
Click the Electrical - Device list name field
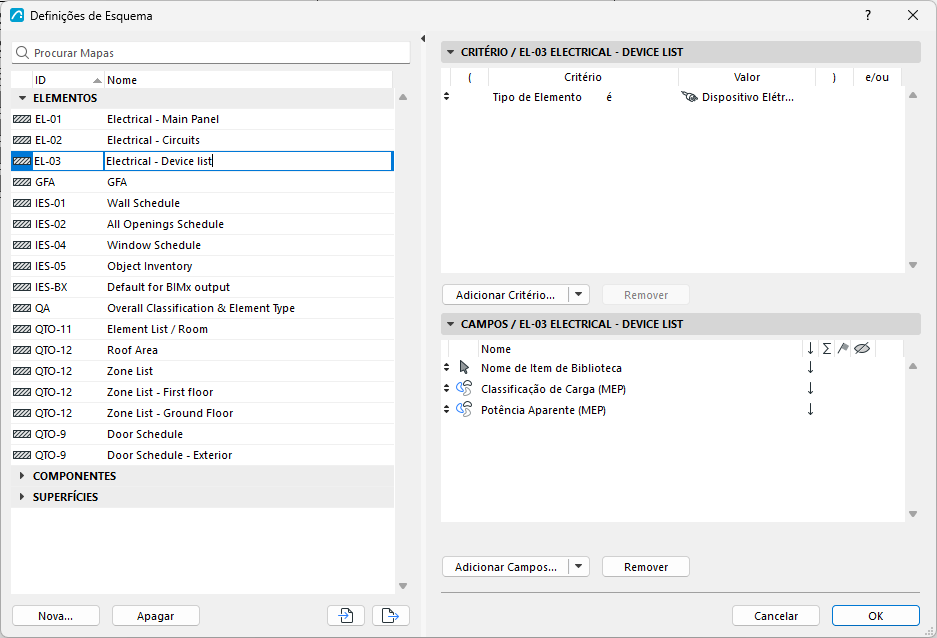[x=248, y=161]
